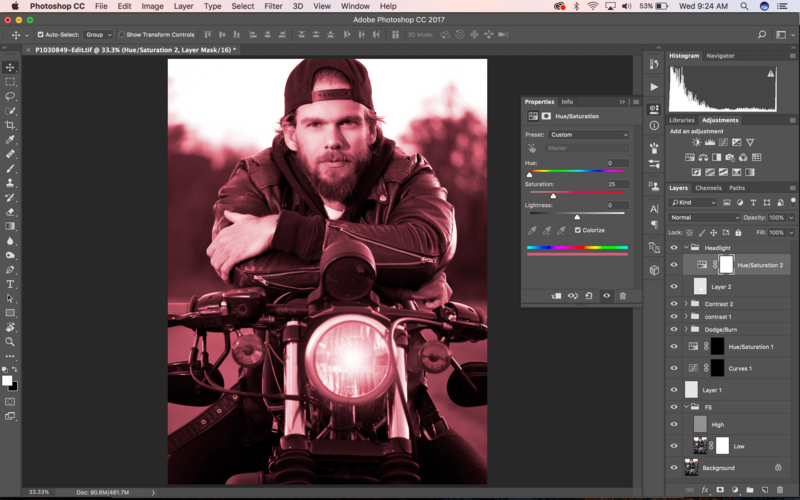
Task: Select the Background layer
Action: click(728, 467)
